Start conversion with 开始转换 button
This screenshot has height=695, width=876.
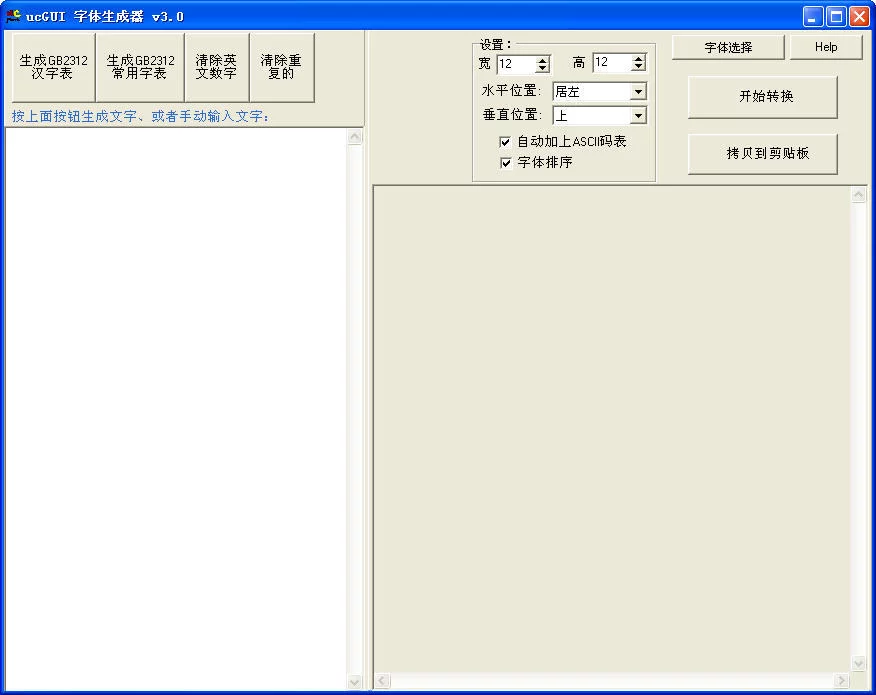pyautogui.click(x=762, y=97)
